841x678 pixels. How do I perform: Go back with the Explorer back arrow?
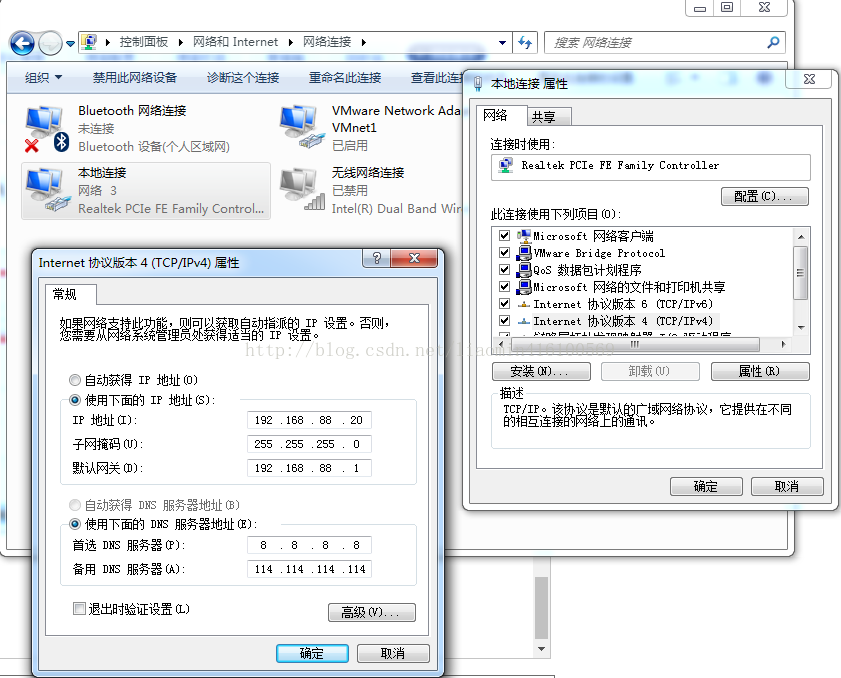23,43
